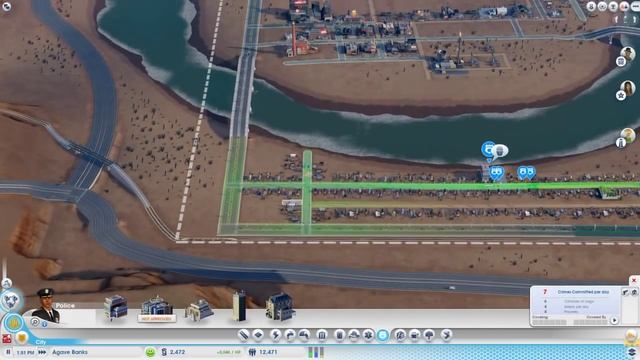Open the RCI demand bars
The width and height of the screenshot is (640, 360).
point(316,352)
